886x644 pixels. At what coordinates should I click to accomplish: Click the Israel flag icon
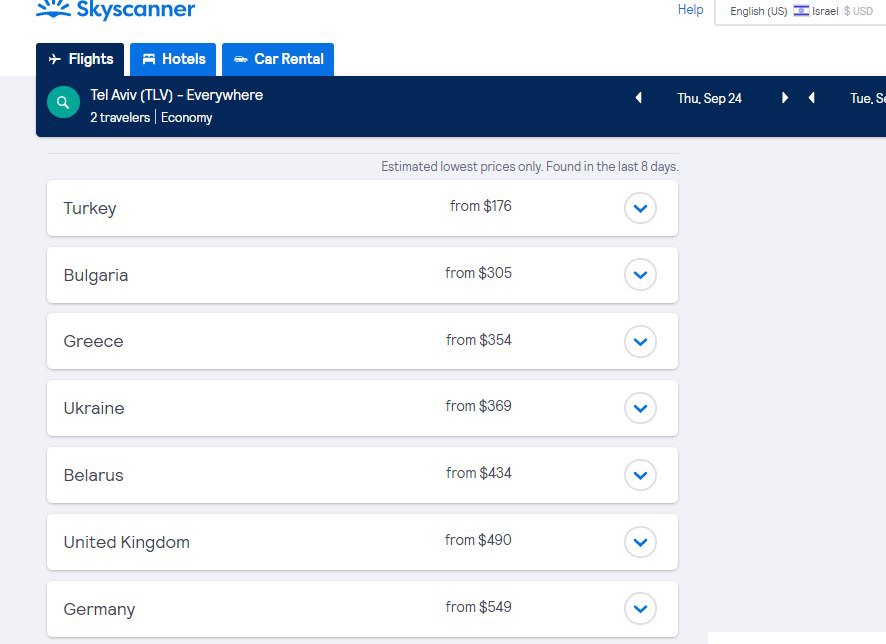click(x=801, y=11)
